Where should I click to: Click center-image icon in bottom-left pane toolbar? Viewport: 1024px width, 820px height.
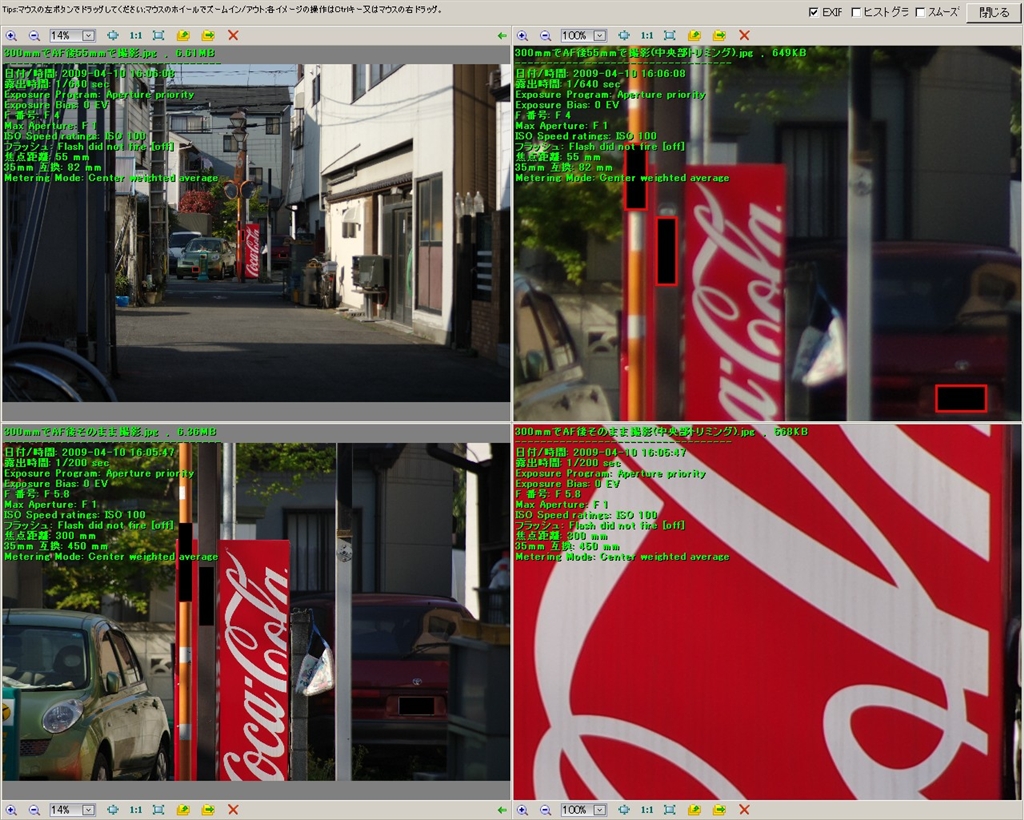113,809
